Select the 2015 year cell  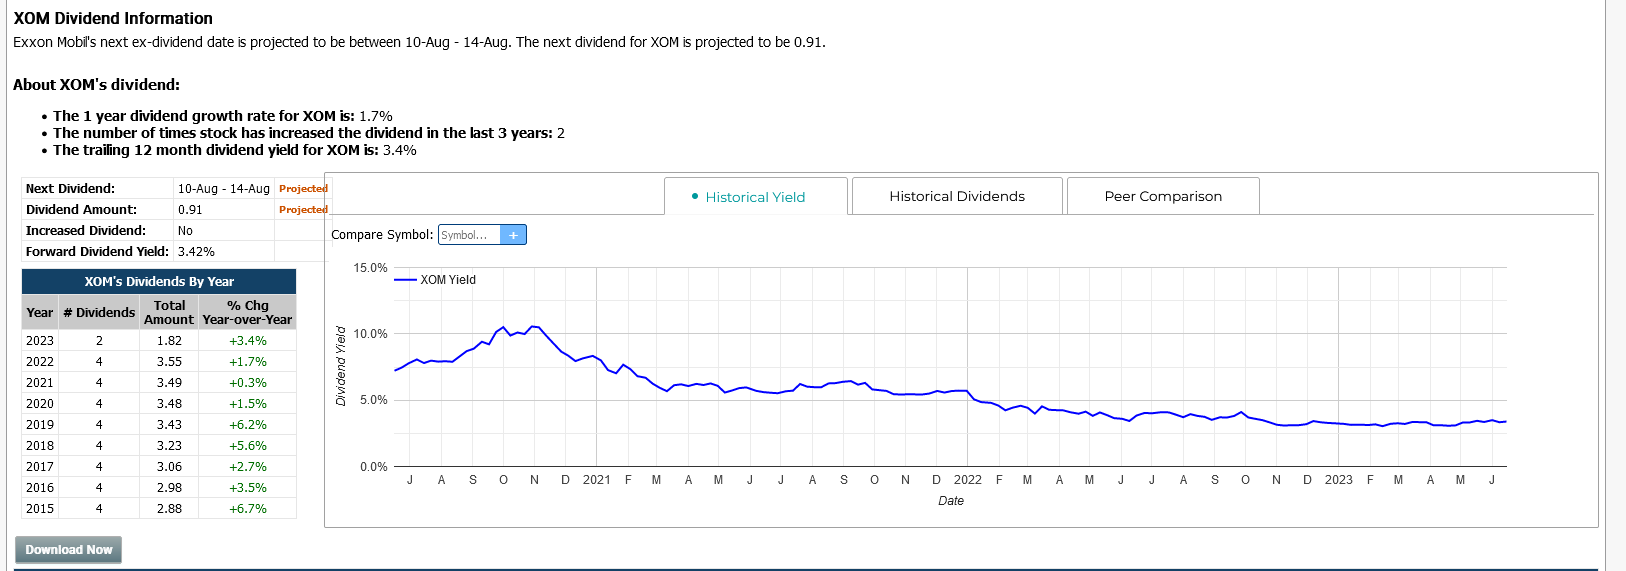coord(40,509)
